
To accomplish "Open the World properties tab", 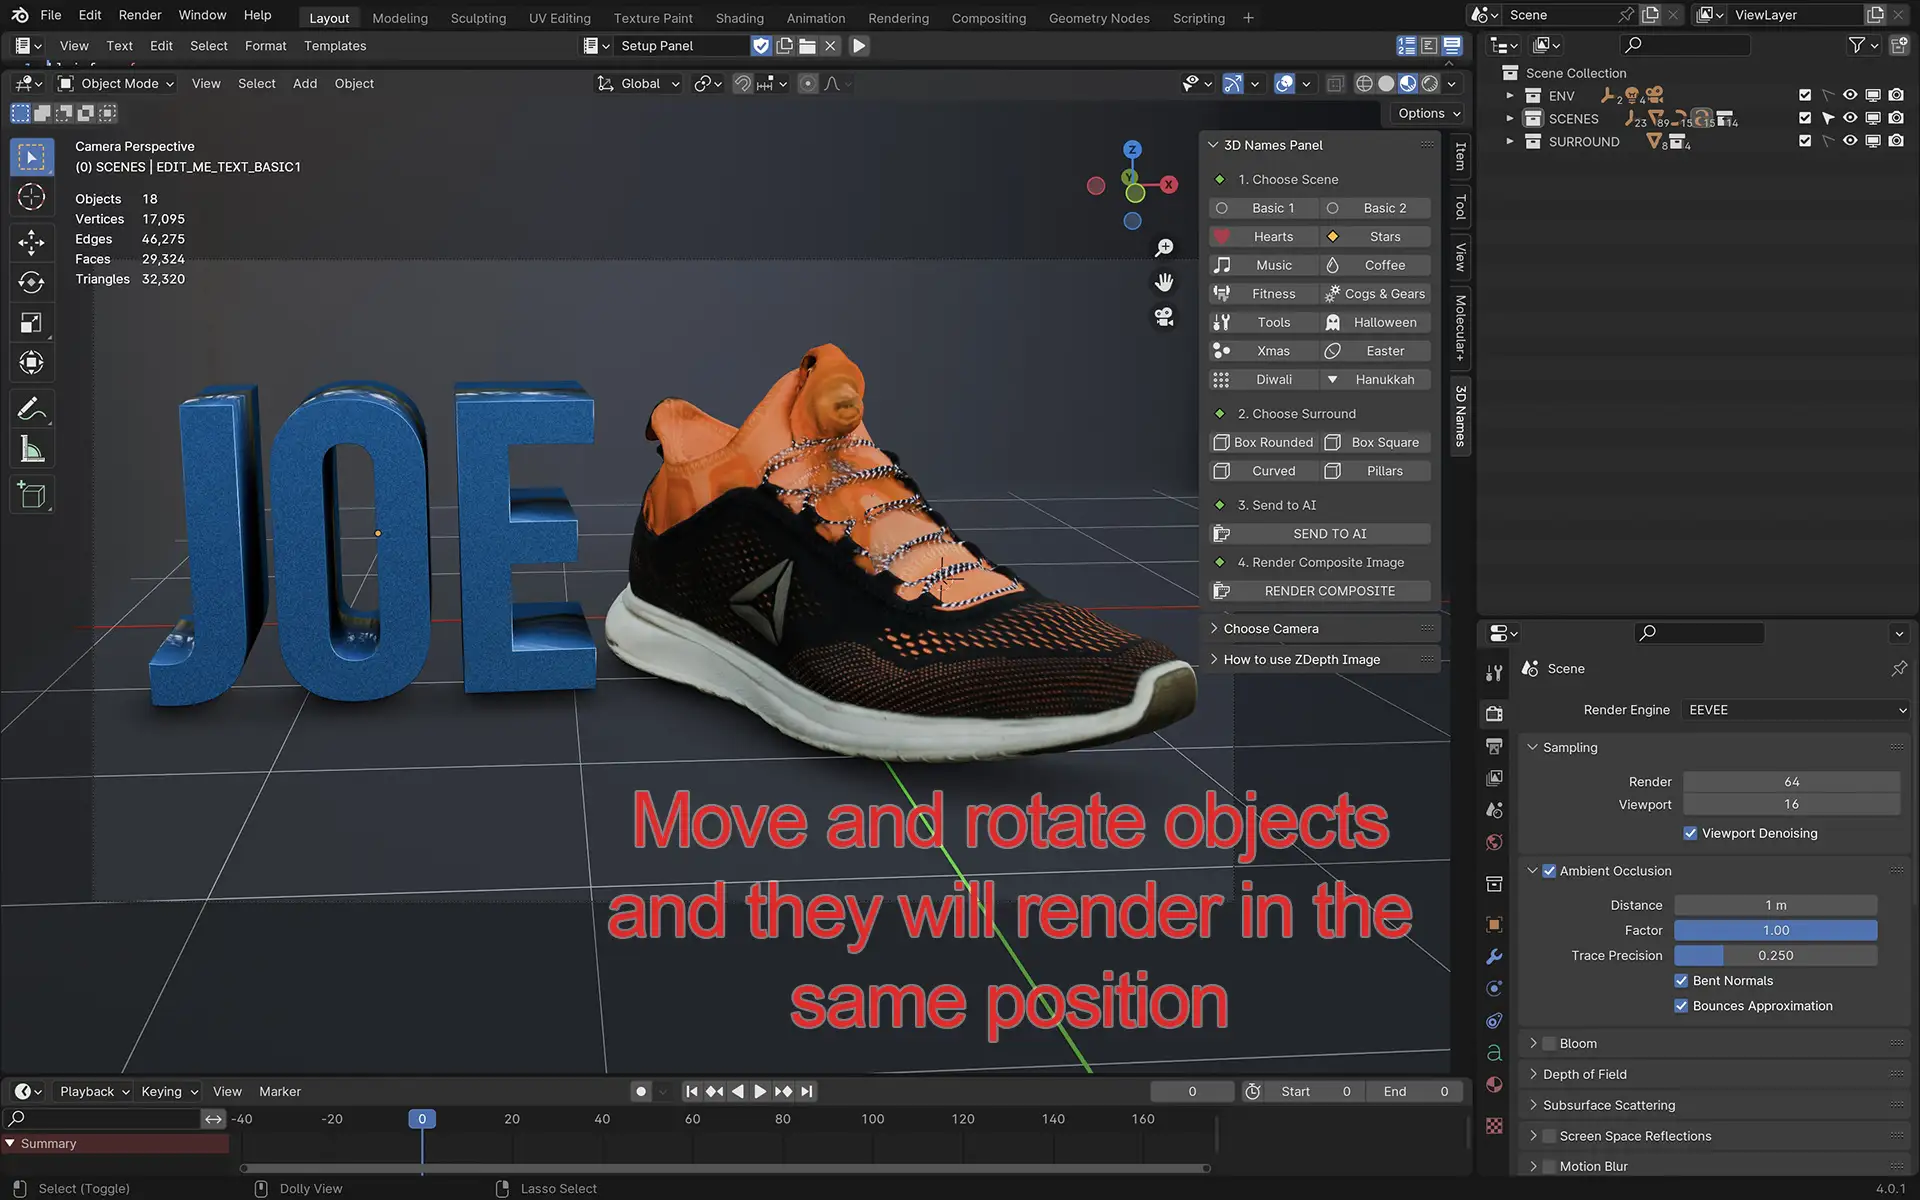I will pos(1494,842).
